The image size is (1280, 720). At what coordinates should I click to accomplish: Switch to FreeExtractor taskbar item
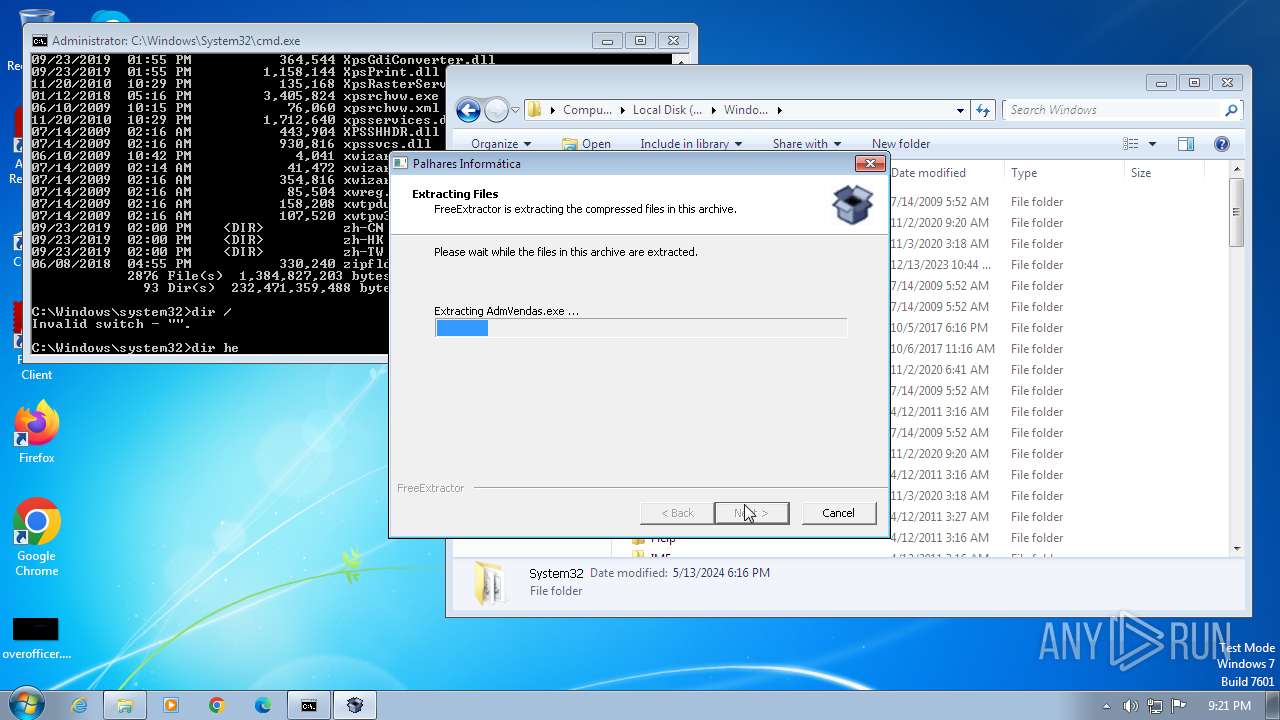point(354,705)
